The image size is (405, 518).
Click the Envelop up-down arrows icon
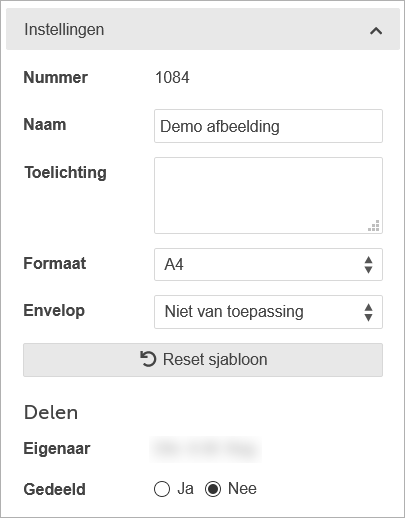coord(368,312)
